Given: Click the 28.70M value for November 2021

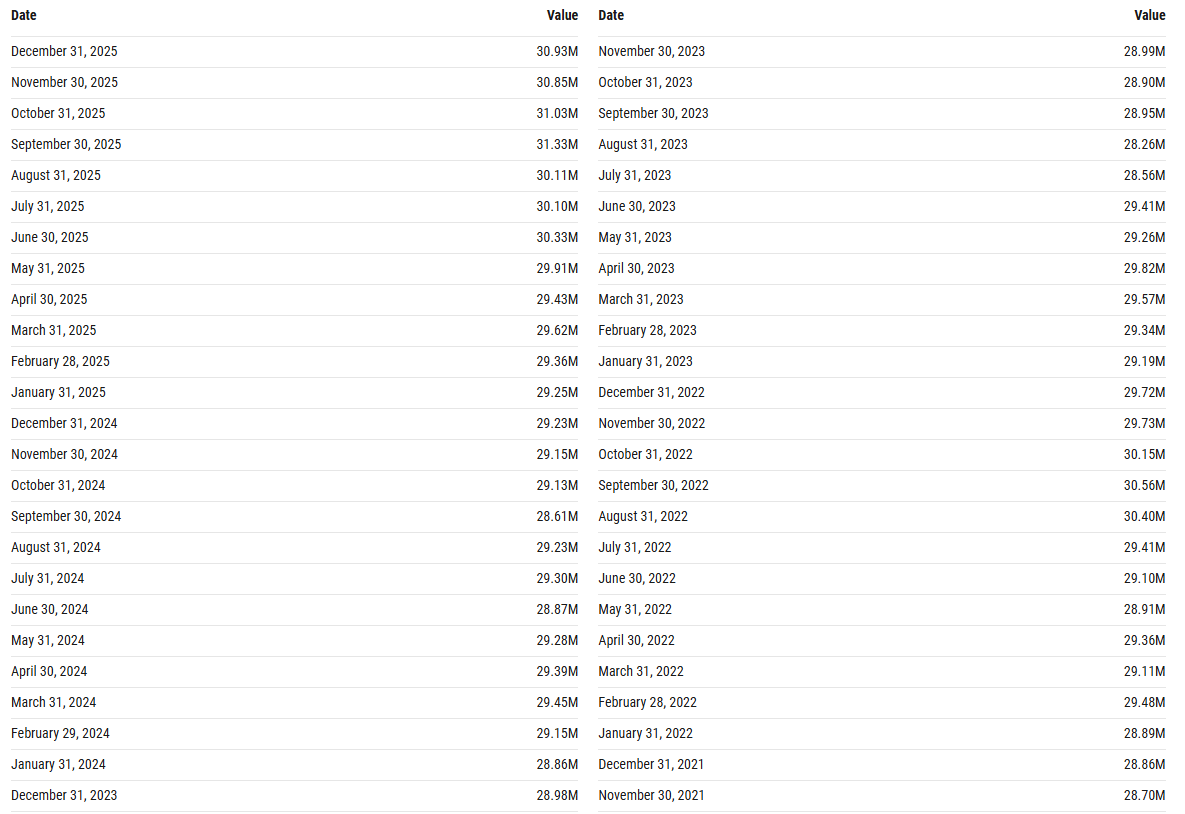Looking at the screenshot, I should [1144, 795].
